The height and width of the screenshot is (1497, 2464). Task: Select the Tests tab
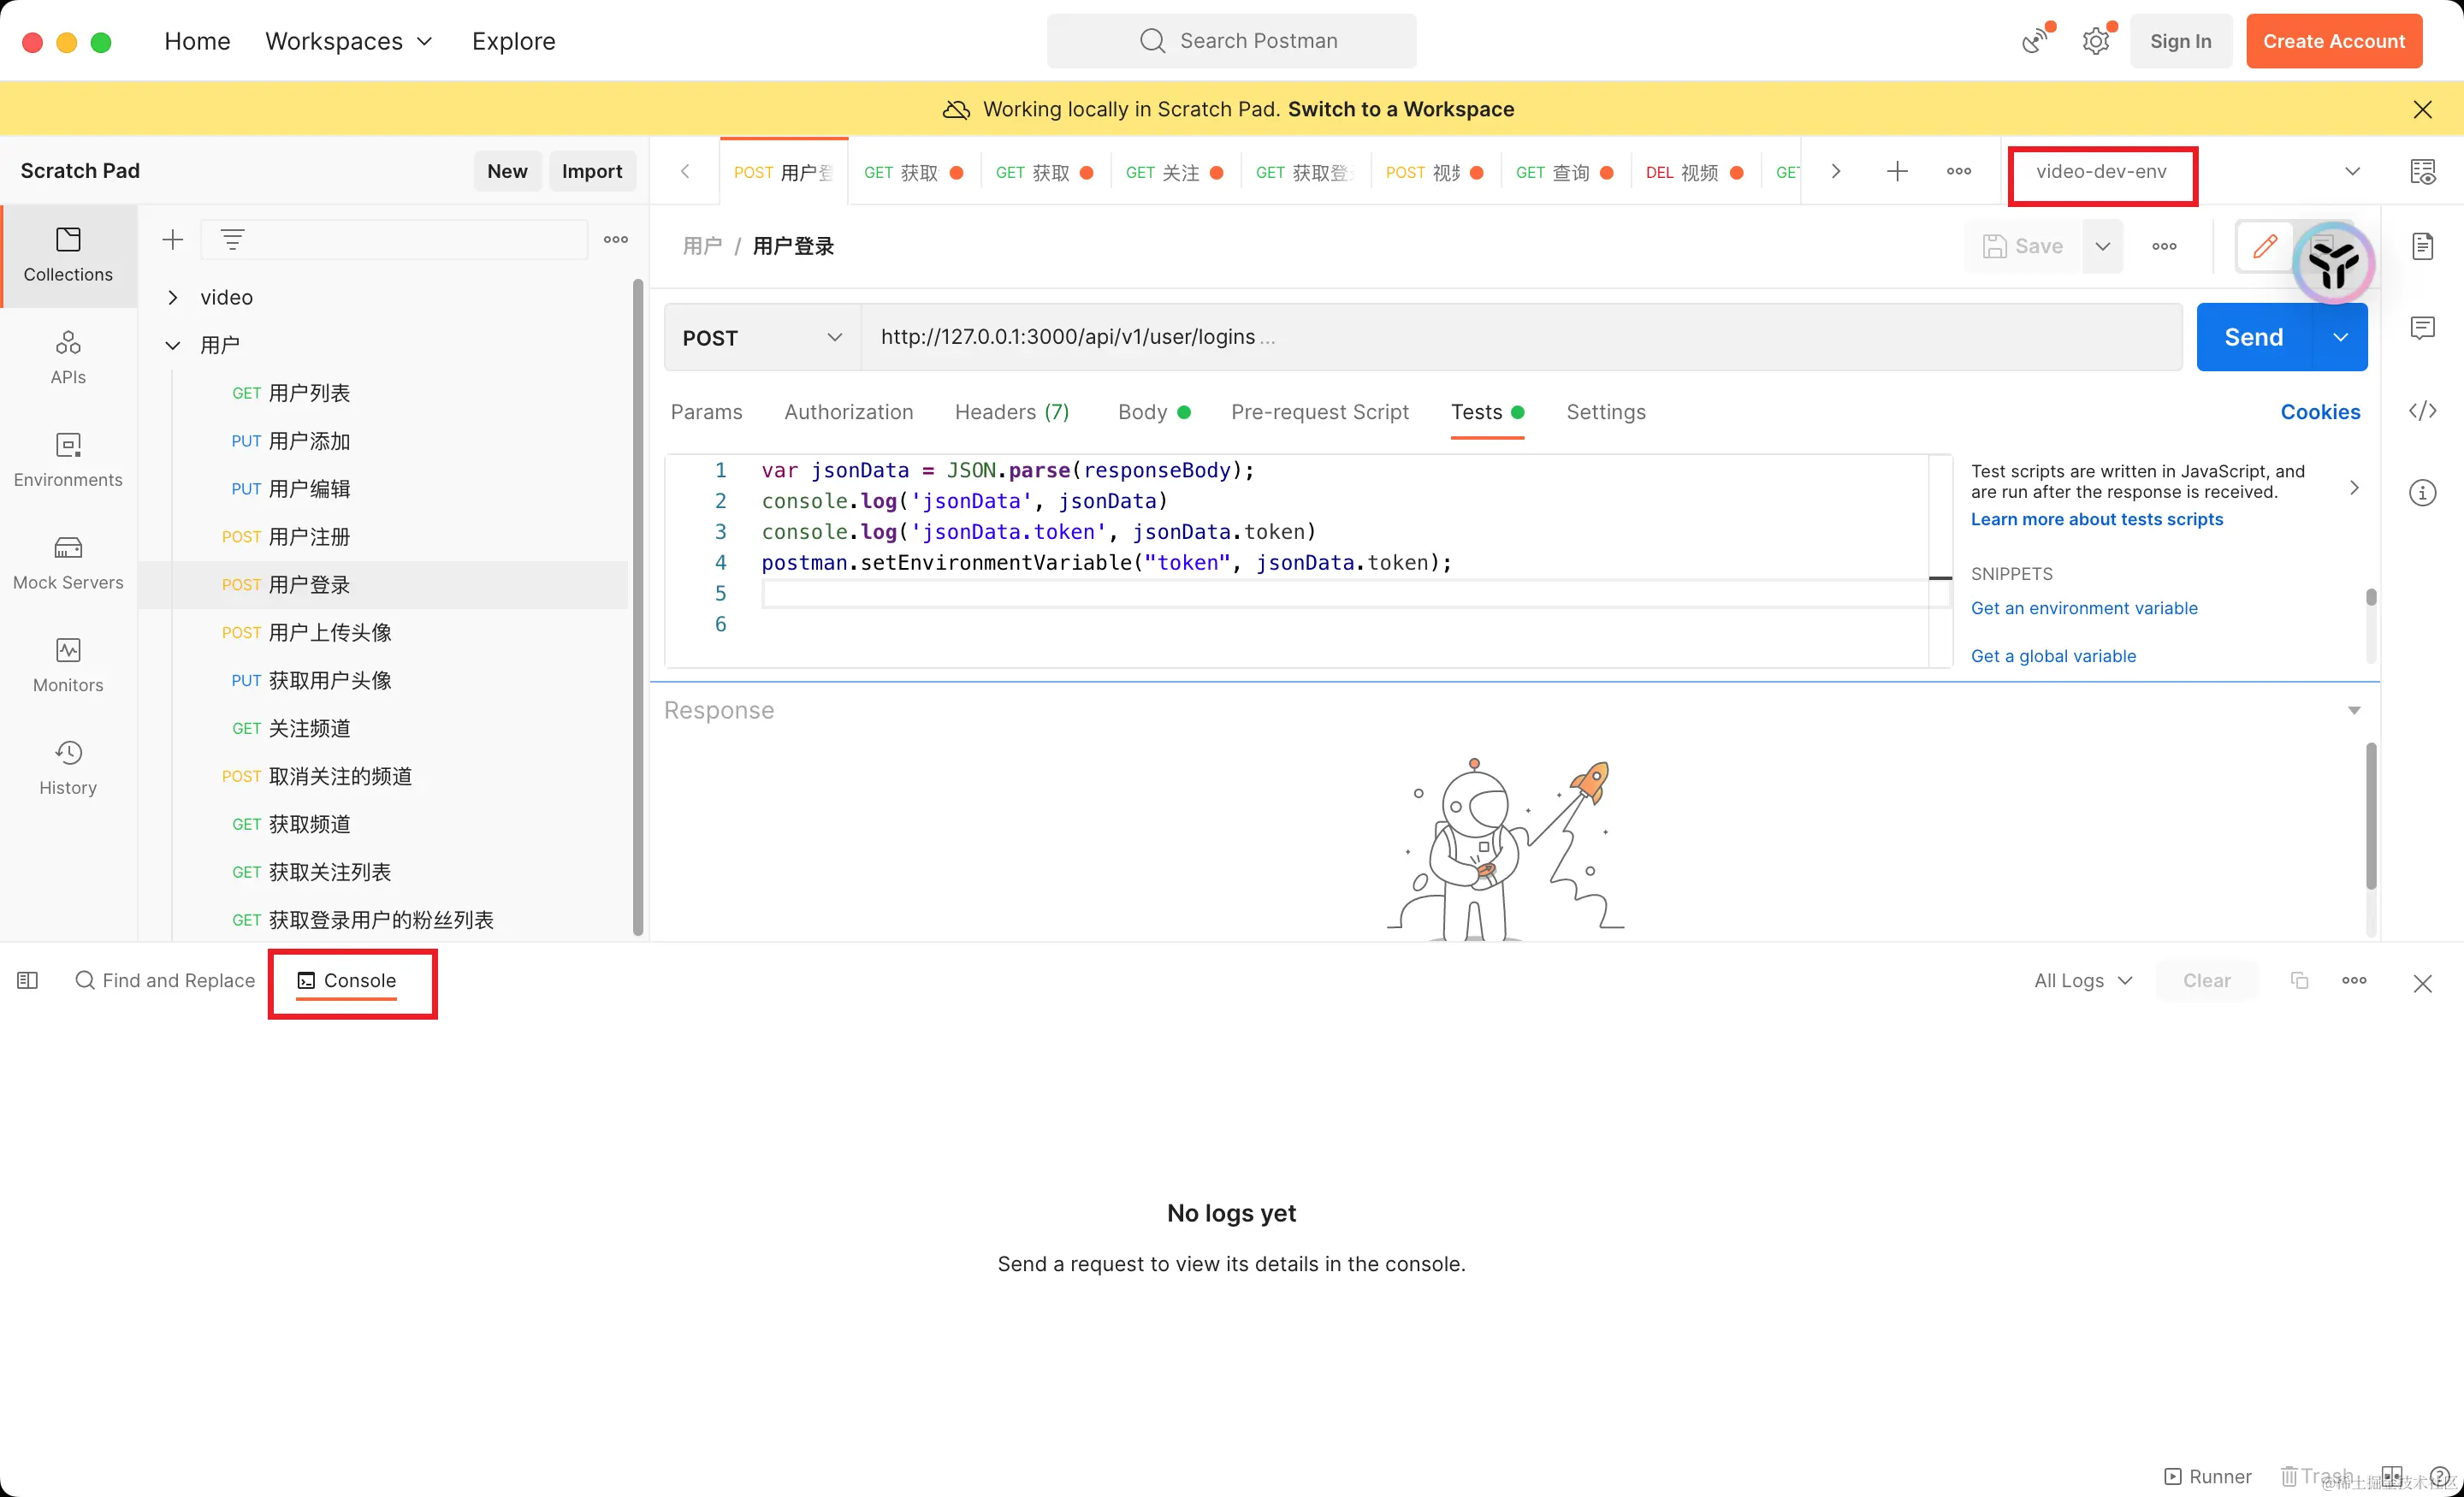pyautogui.click(x=1475, y=411)
